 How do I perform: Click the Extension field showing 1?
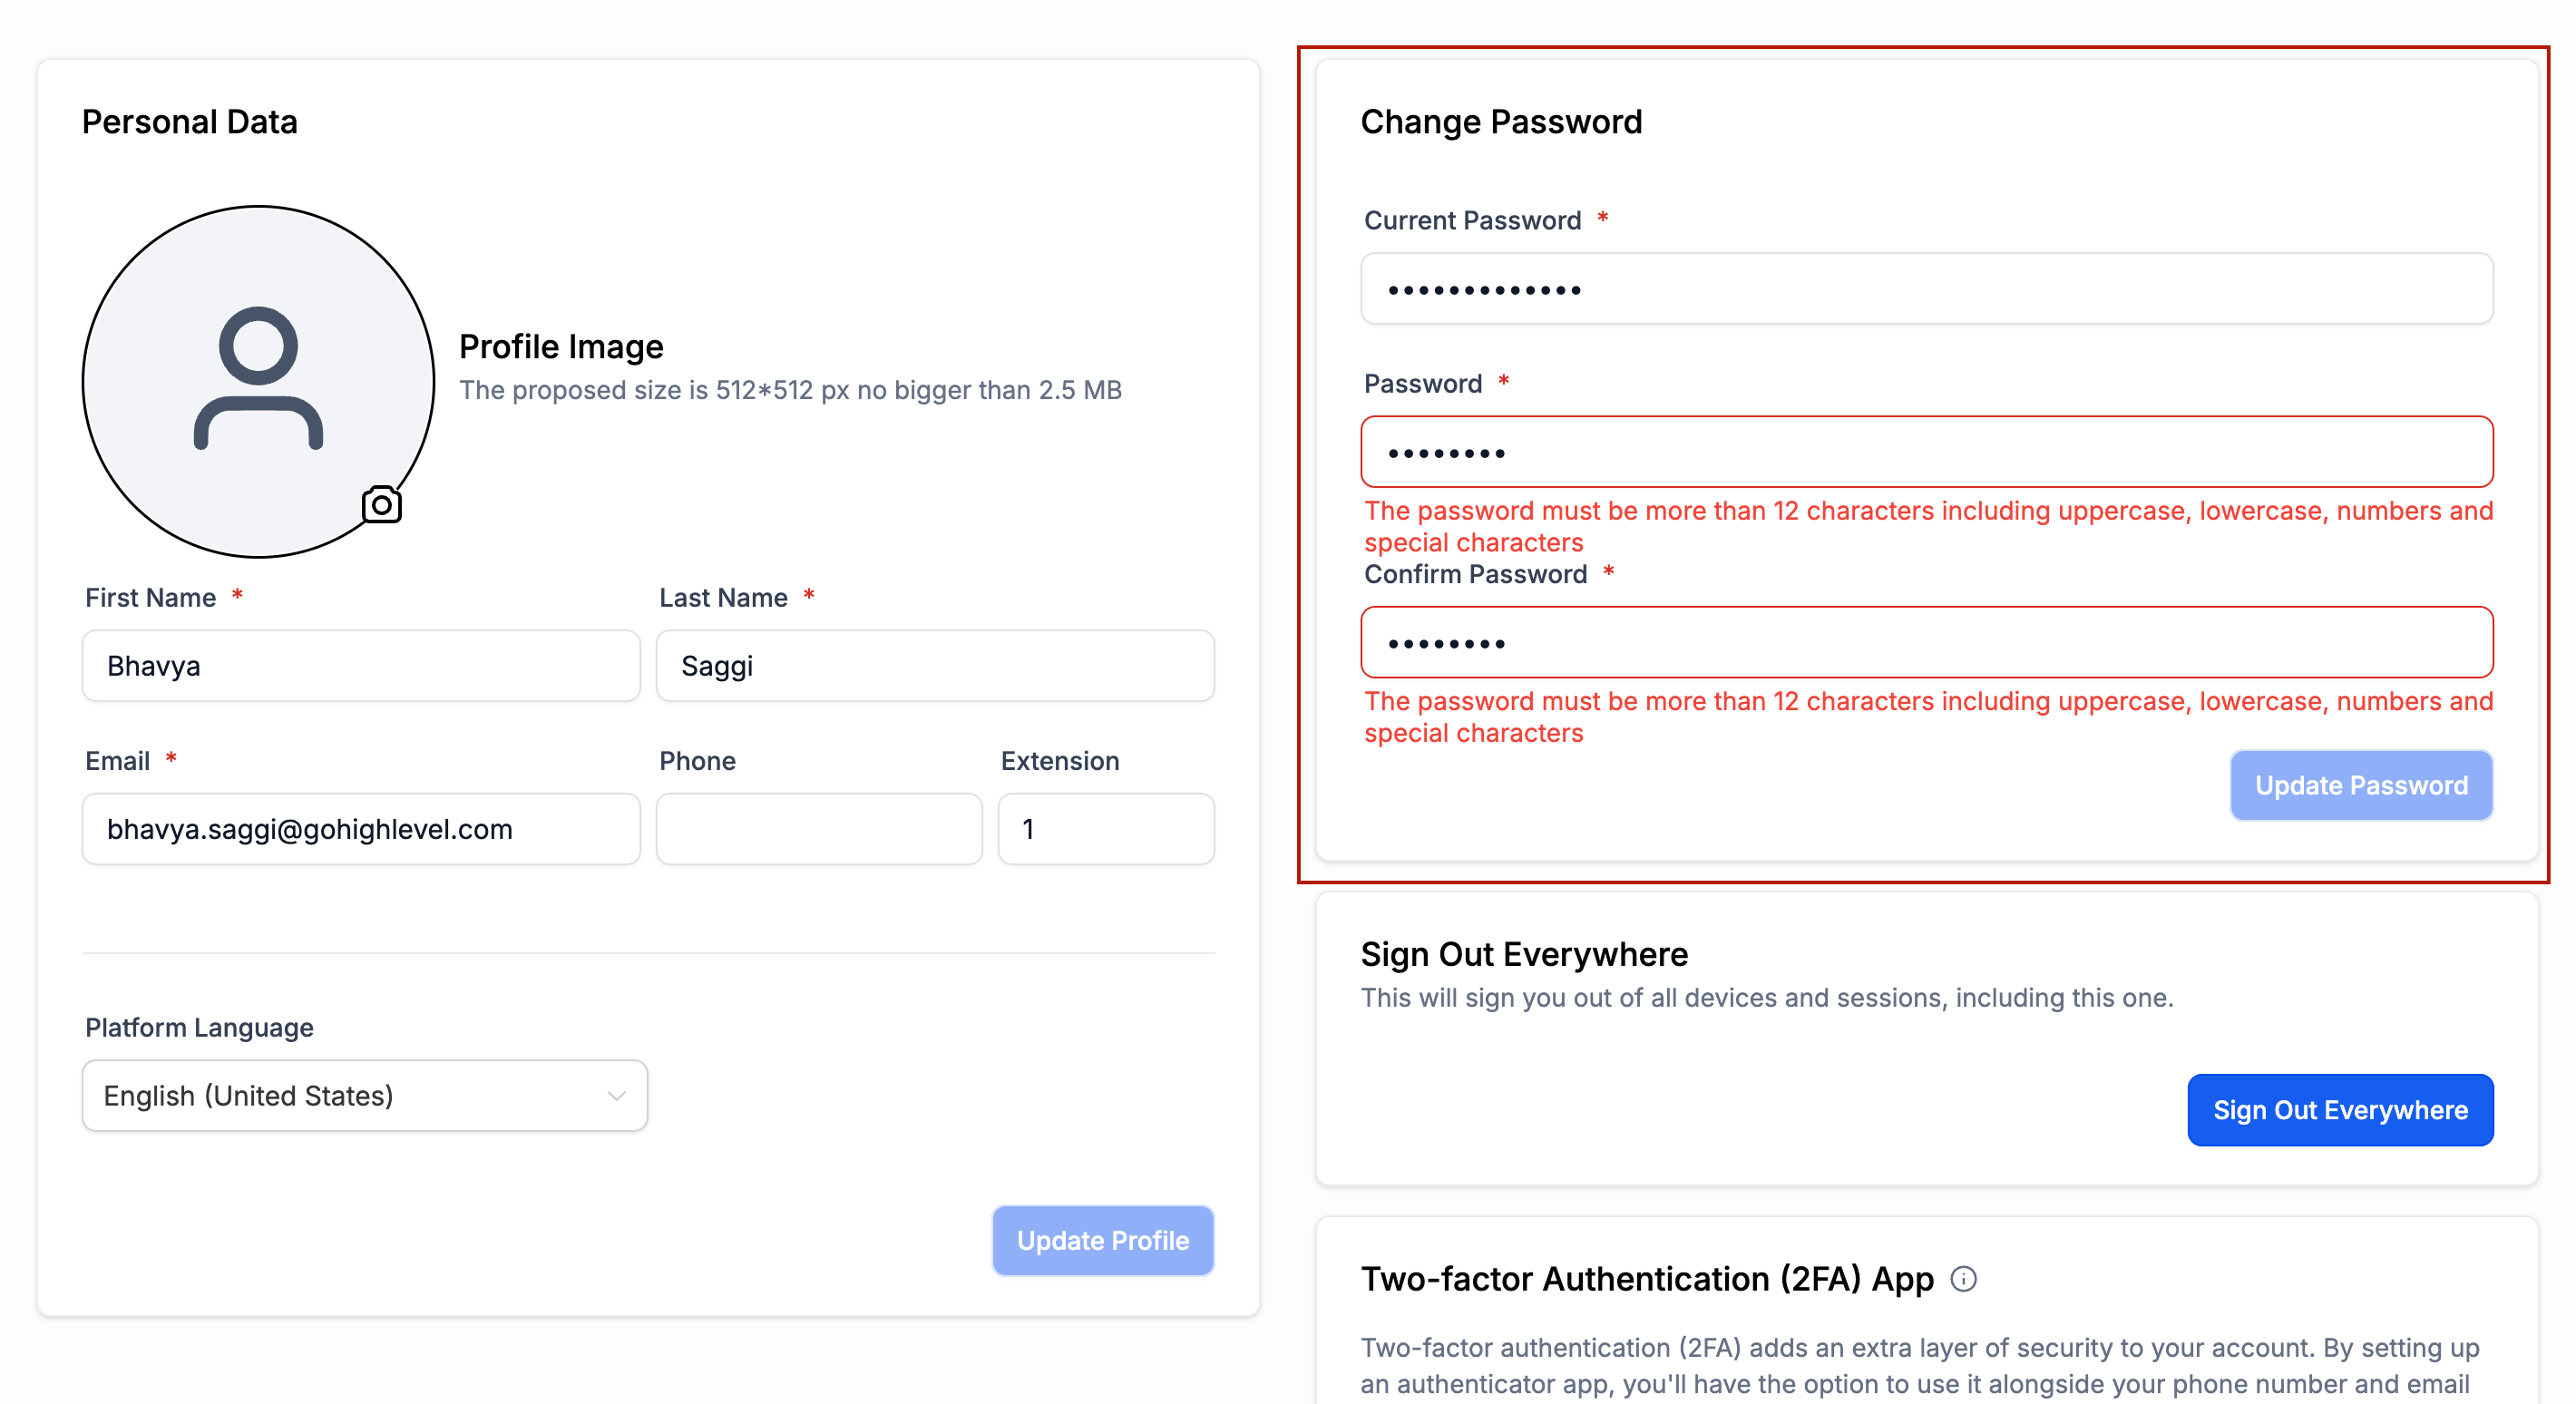tap(1106, 829)
